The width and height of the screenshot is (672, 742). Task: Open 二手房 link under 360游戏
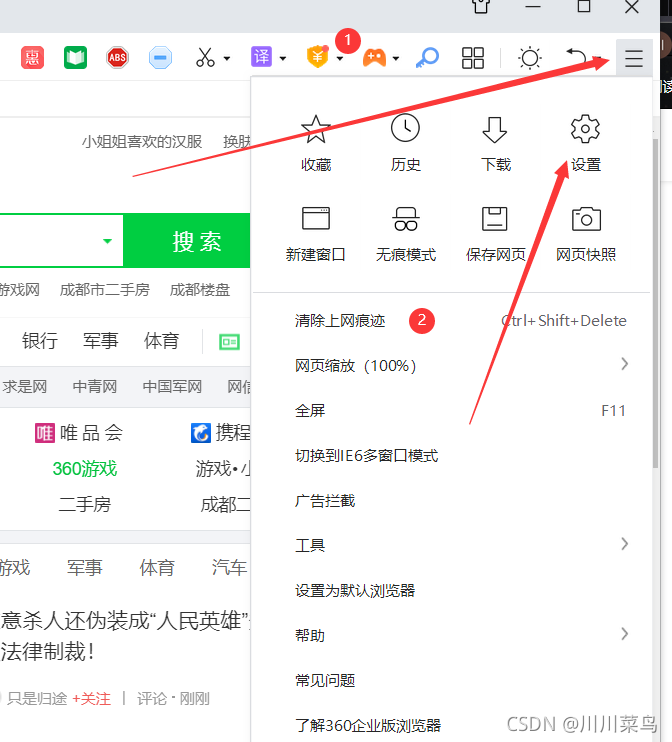click(85, 504)
